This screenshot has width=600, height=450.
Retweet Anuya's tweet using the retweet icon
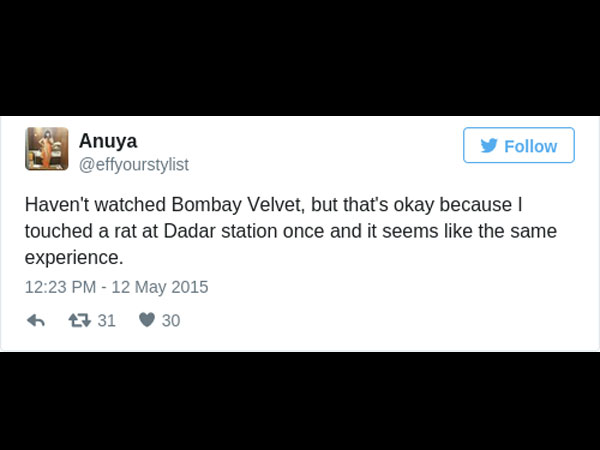click(x=78, y=321)
